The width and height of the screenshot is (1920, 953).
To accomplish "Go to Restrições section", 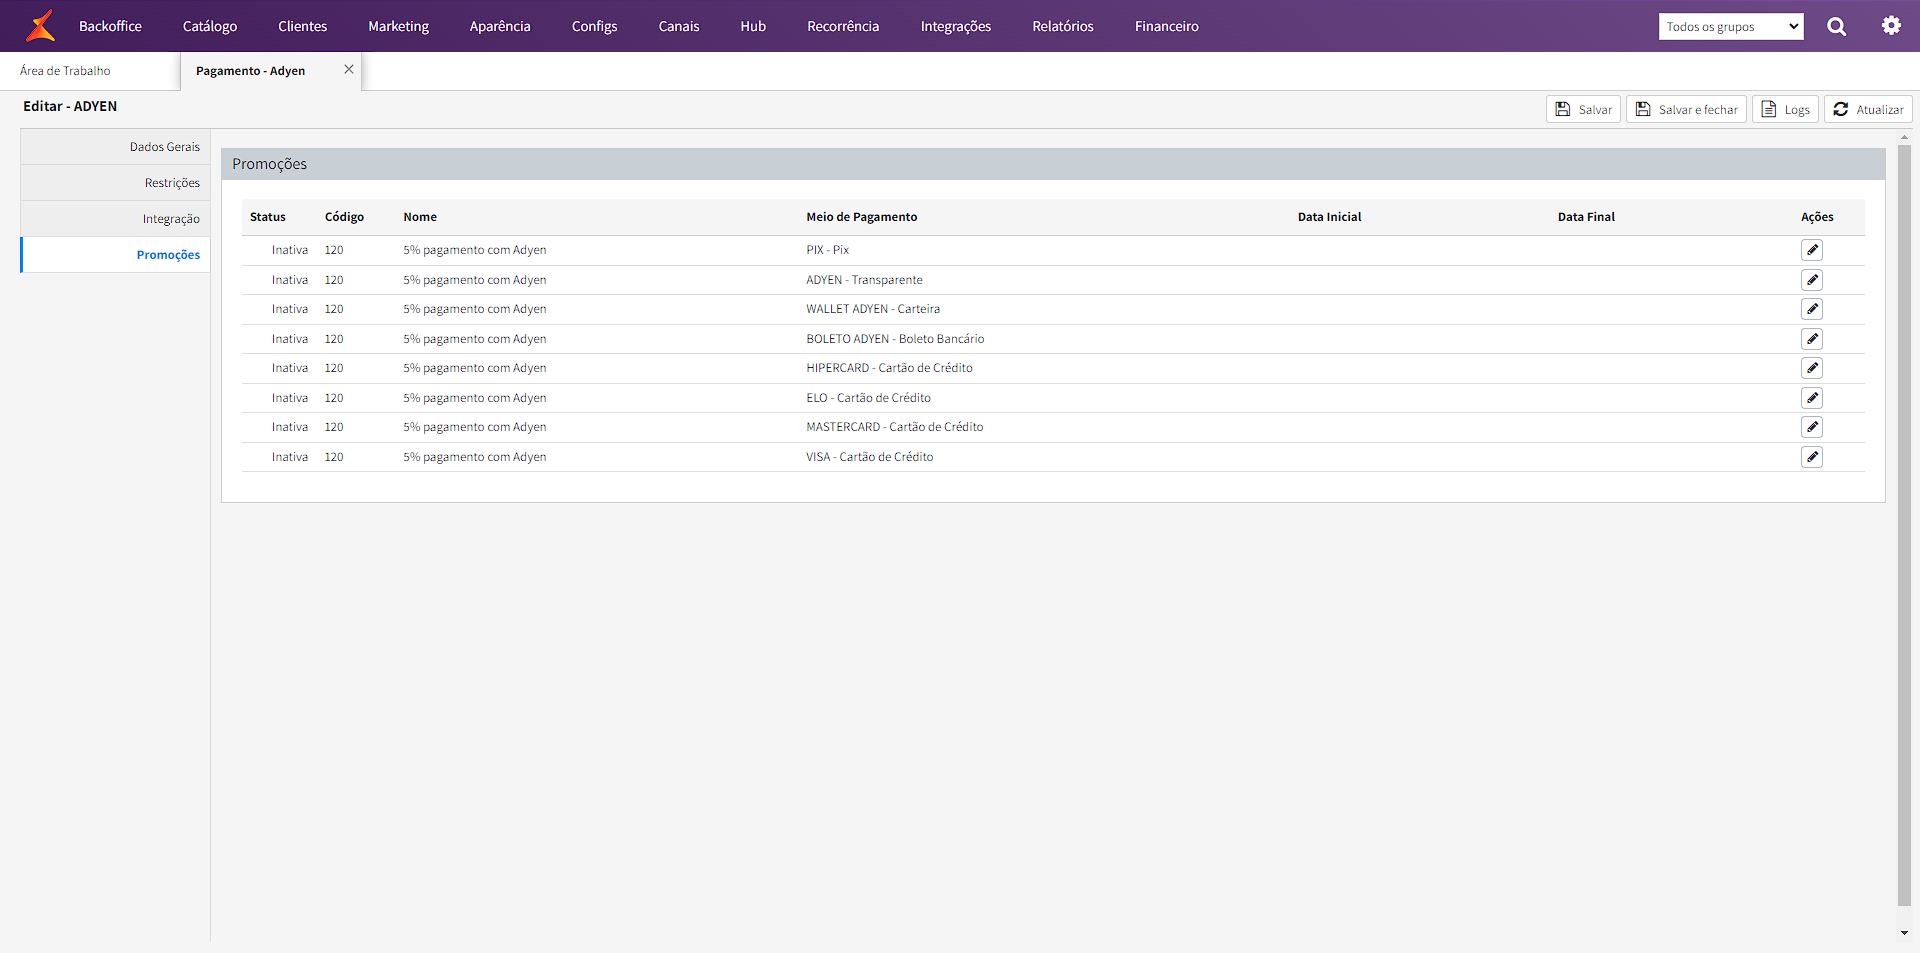I will [x=115, y=183].
